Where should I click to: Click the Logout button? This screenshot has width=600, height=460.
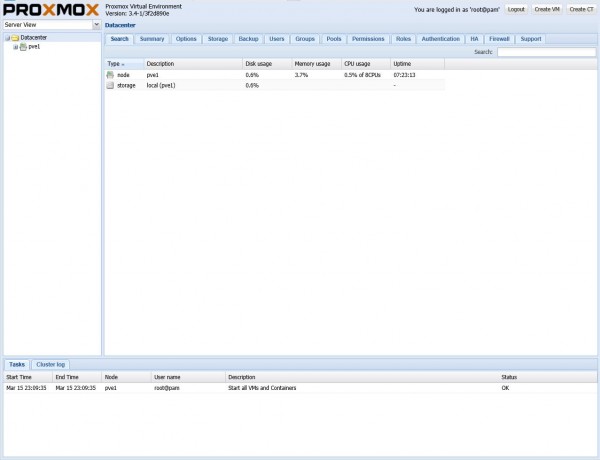pos(516,9)
